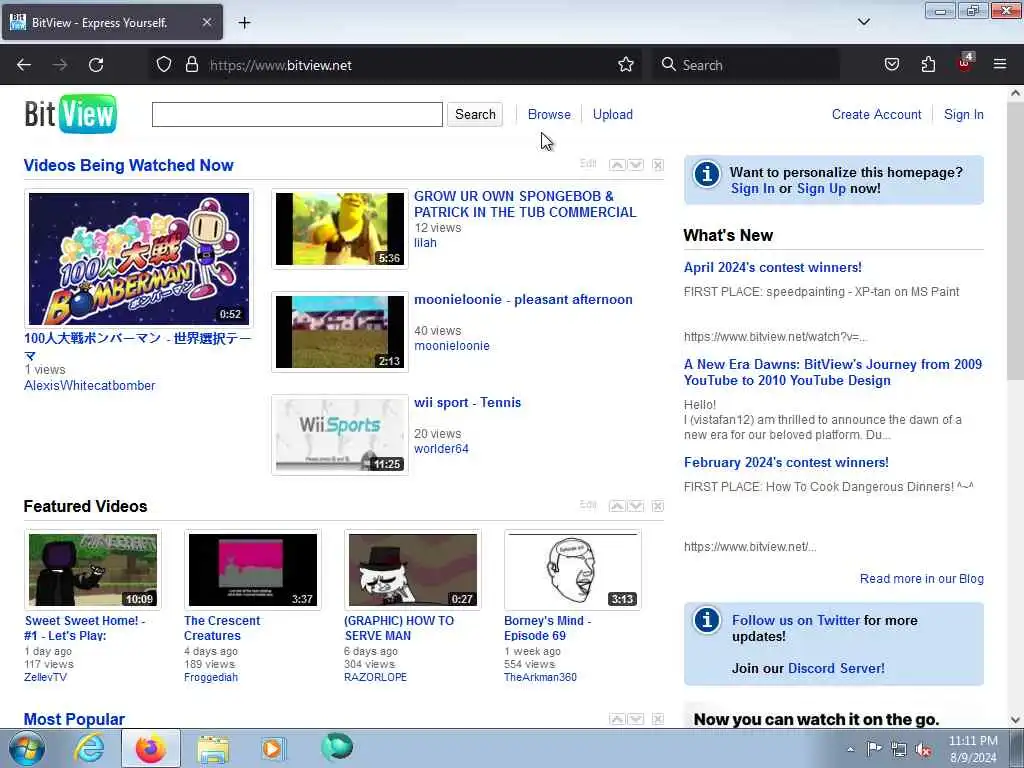Open April 2024's contest winners post
This screenshot has height=768, width=1024.
(773, 267)
